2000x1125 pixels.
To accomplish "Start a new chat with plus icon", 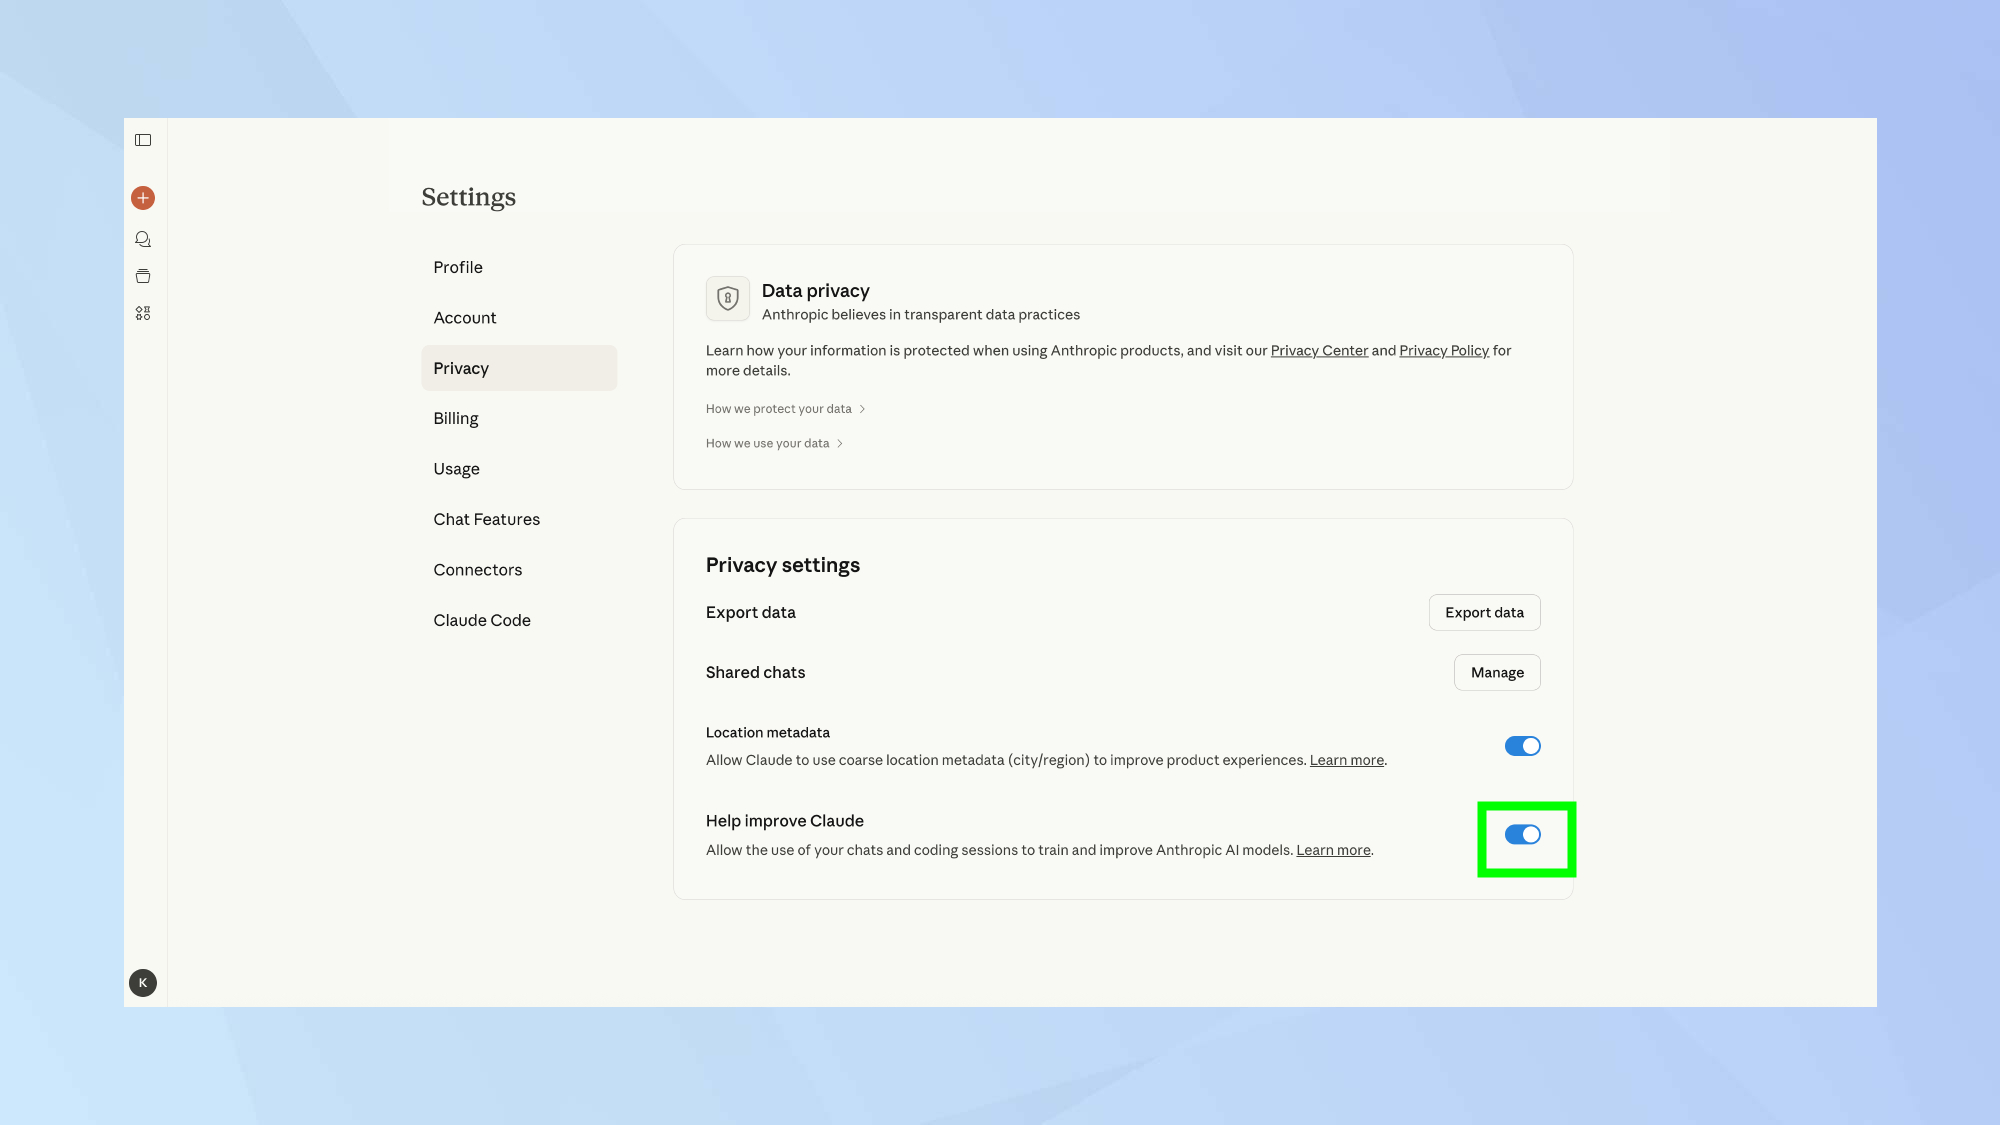I will [143, 198].
